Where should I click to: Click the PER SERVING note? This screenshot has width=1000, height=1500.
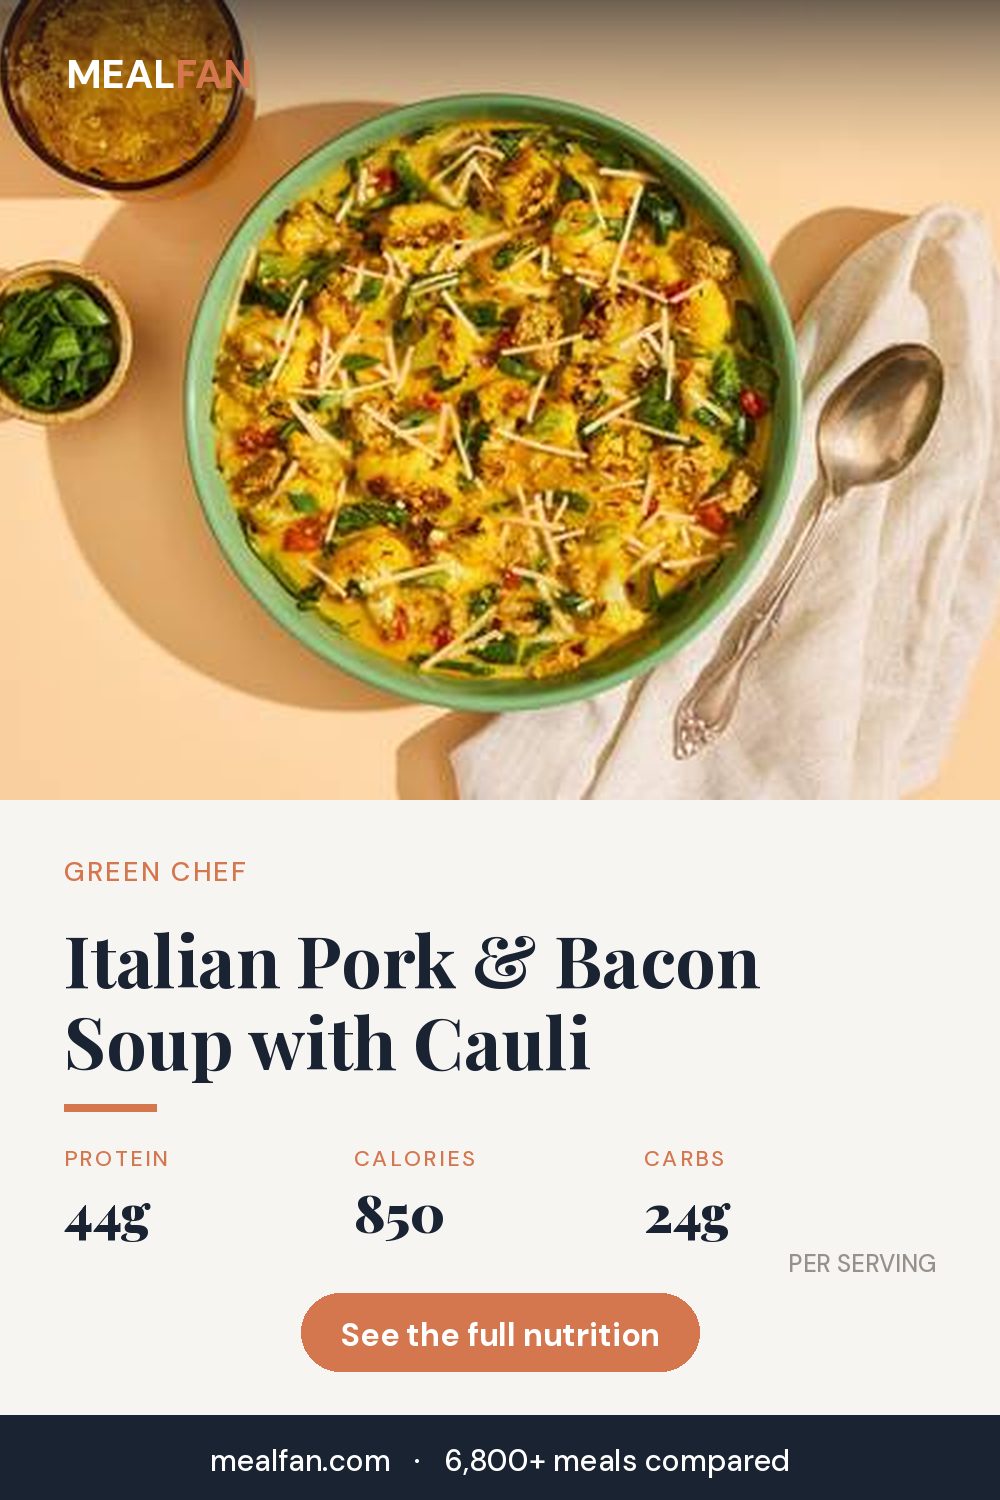coord(862,1264)
